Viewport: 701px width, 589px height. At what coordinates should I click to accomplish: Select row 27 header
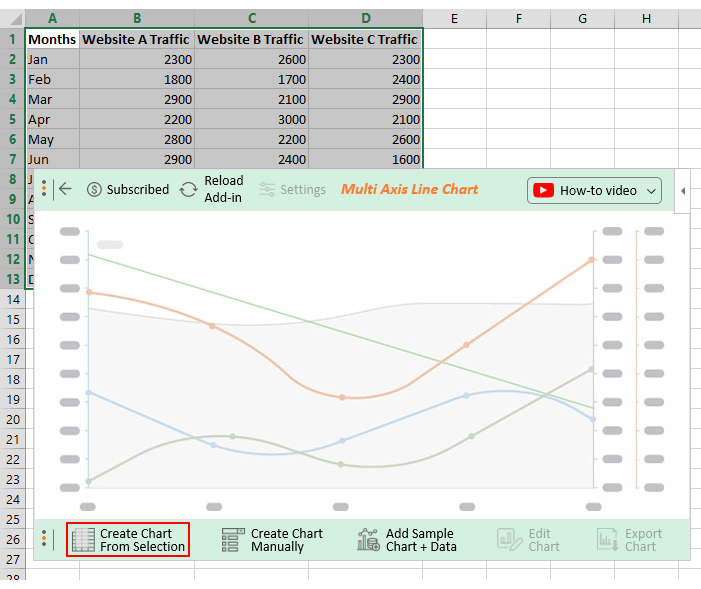point(13,559)
